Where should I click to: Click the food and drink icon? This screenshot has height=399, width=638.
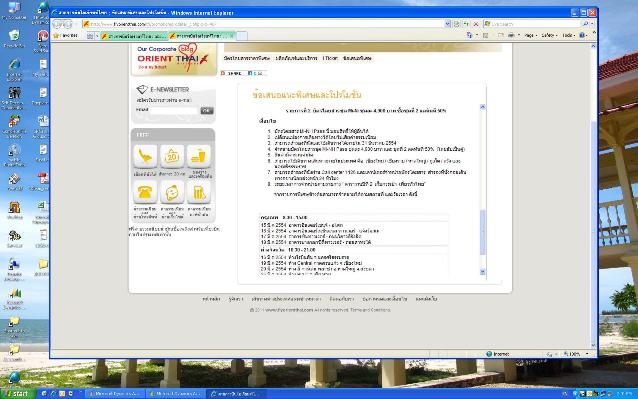point(199,156)
